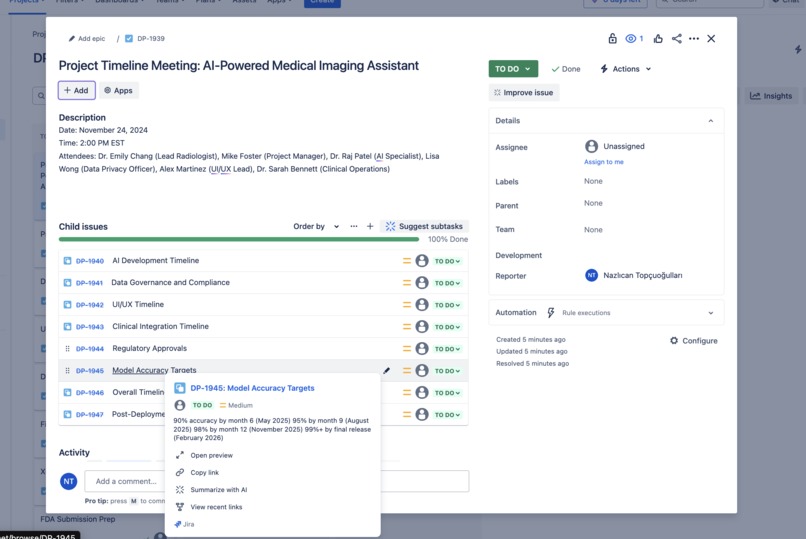Click Clinical Integration Timeline issue title
This screenshot has width=806, height=539.
click(160, 326)
